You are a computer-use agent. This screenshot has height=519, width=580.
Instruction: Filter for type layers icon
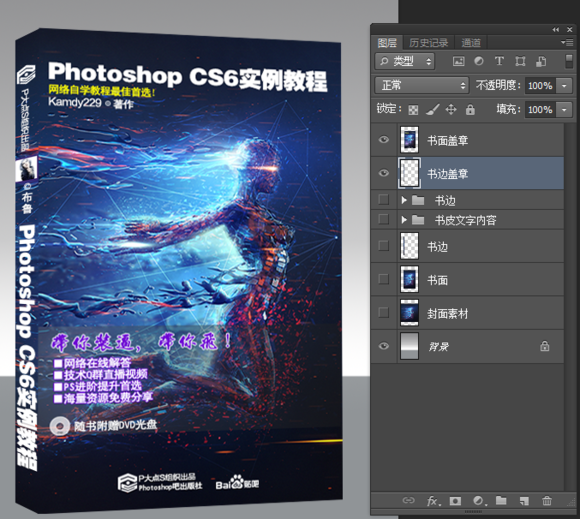[x=499, y=61]
